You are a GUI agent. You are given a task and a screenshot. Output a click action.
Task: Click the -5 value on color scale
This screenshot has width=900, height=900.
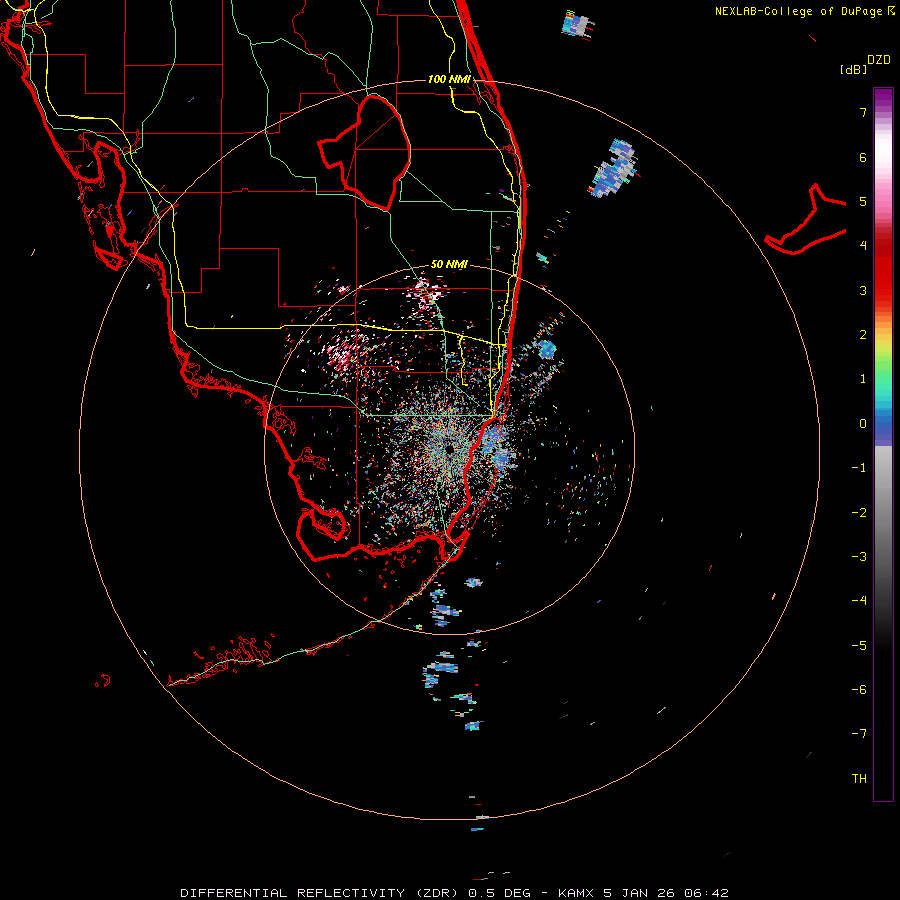pyautogui.click(x=859, y=646)
